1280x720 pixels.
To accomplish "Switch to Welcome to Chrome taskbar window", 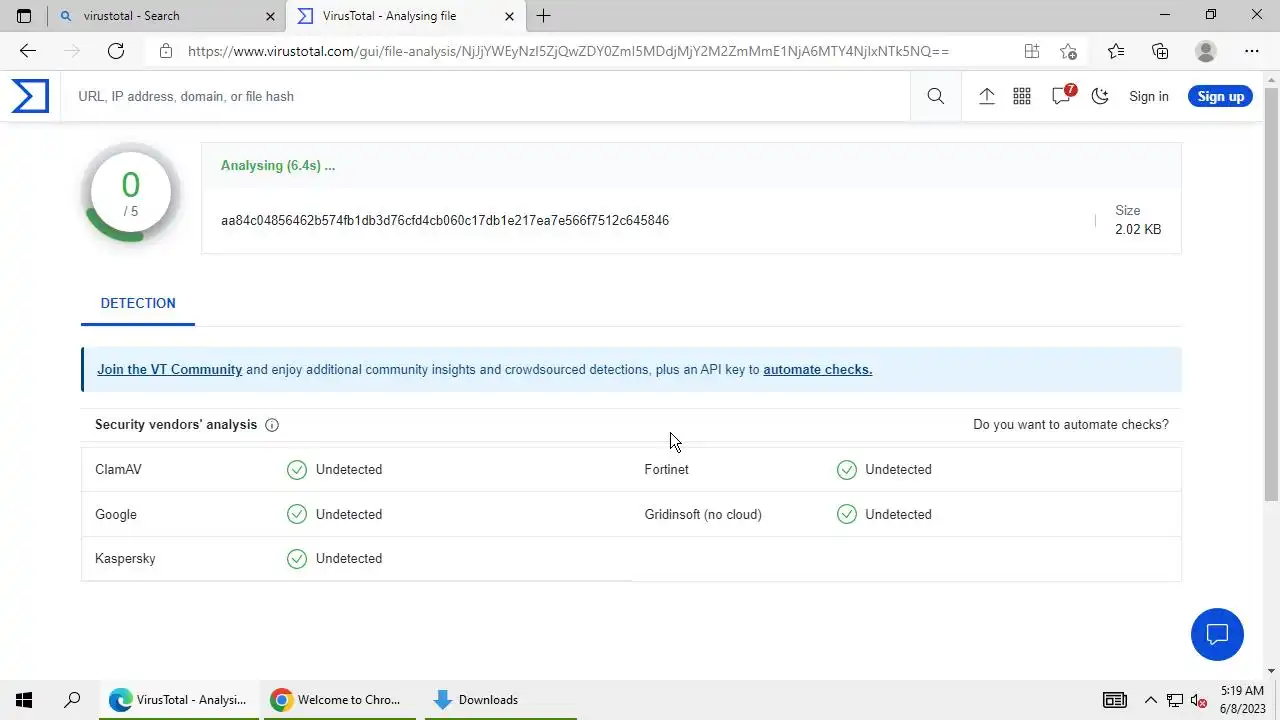I will pyautogui.click(x=339, y=700).
